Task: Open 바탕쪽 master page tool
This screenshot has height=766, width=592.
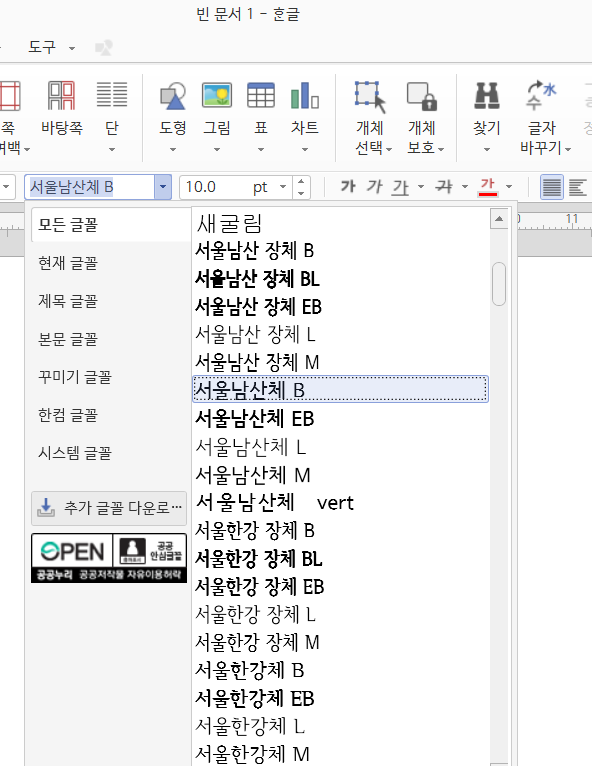Action: click(62, 107)
